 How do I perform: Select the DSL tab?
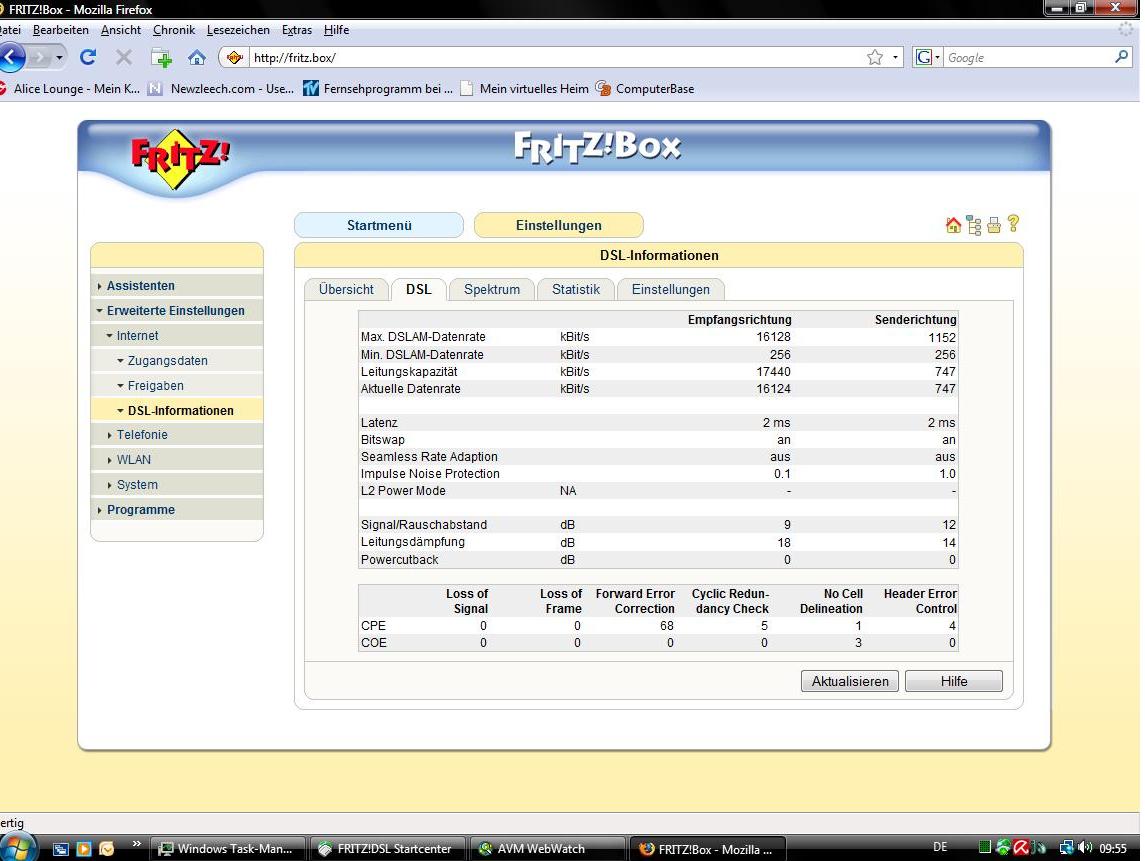point(418,289)
